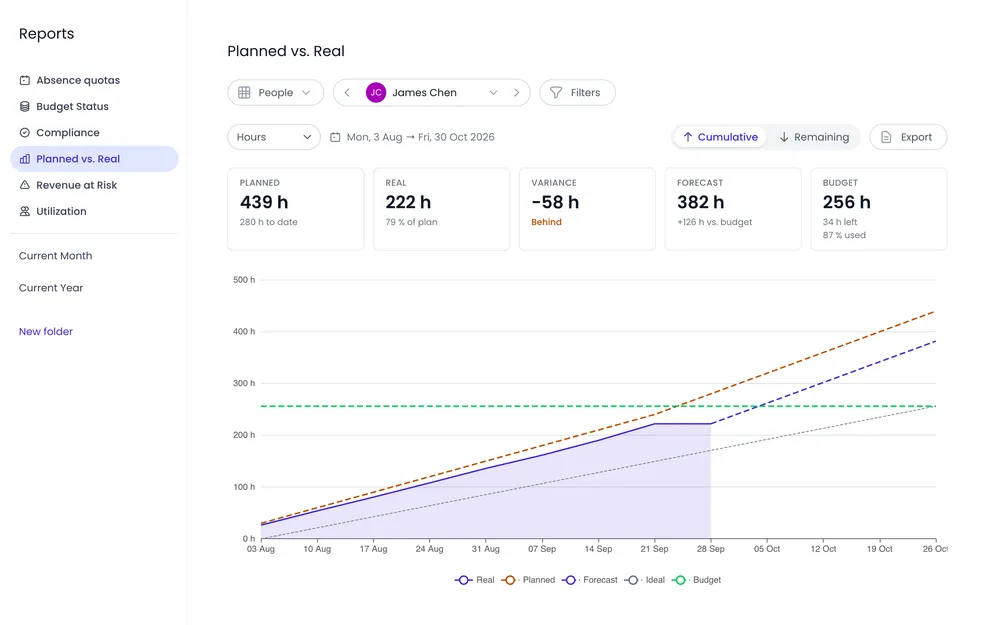Screen dimensions: 1000x625
Task: Click the Export button
Action: coord(908,137)
